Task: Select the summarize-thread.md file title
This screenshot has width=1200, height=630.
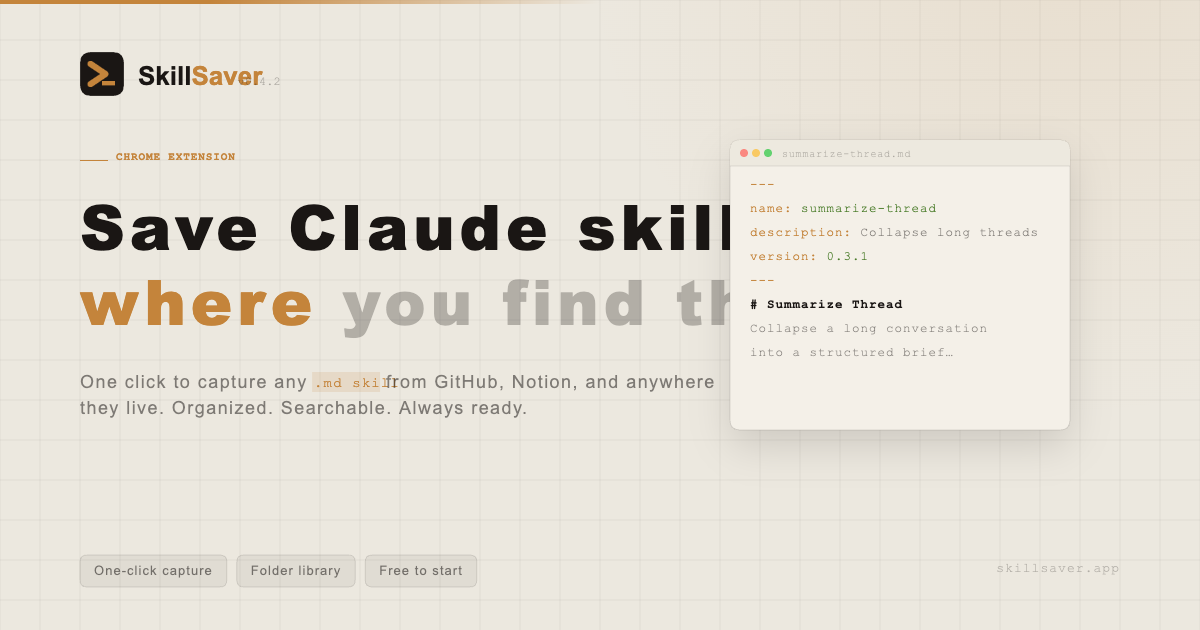Action: pyautogui.click(x=846, y=154)
